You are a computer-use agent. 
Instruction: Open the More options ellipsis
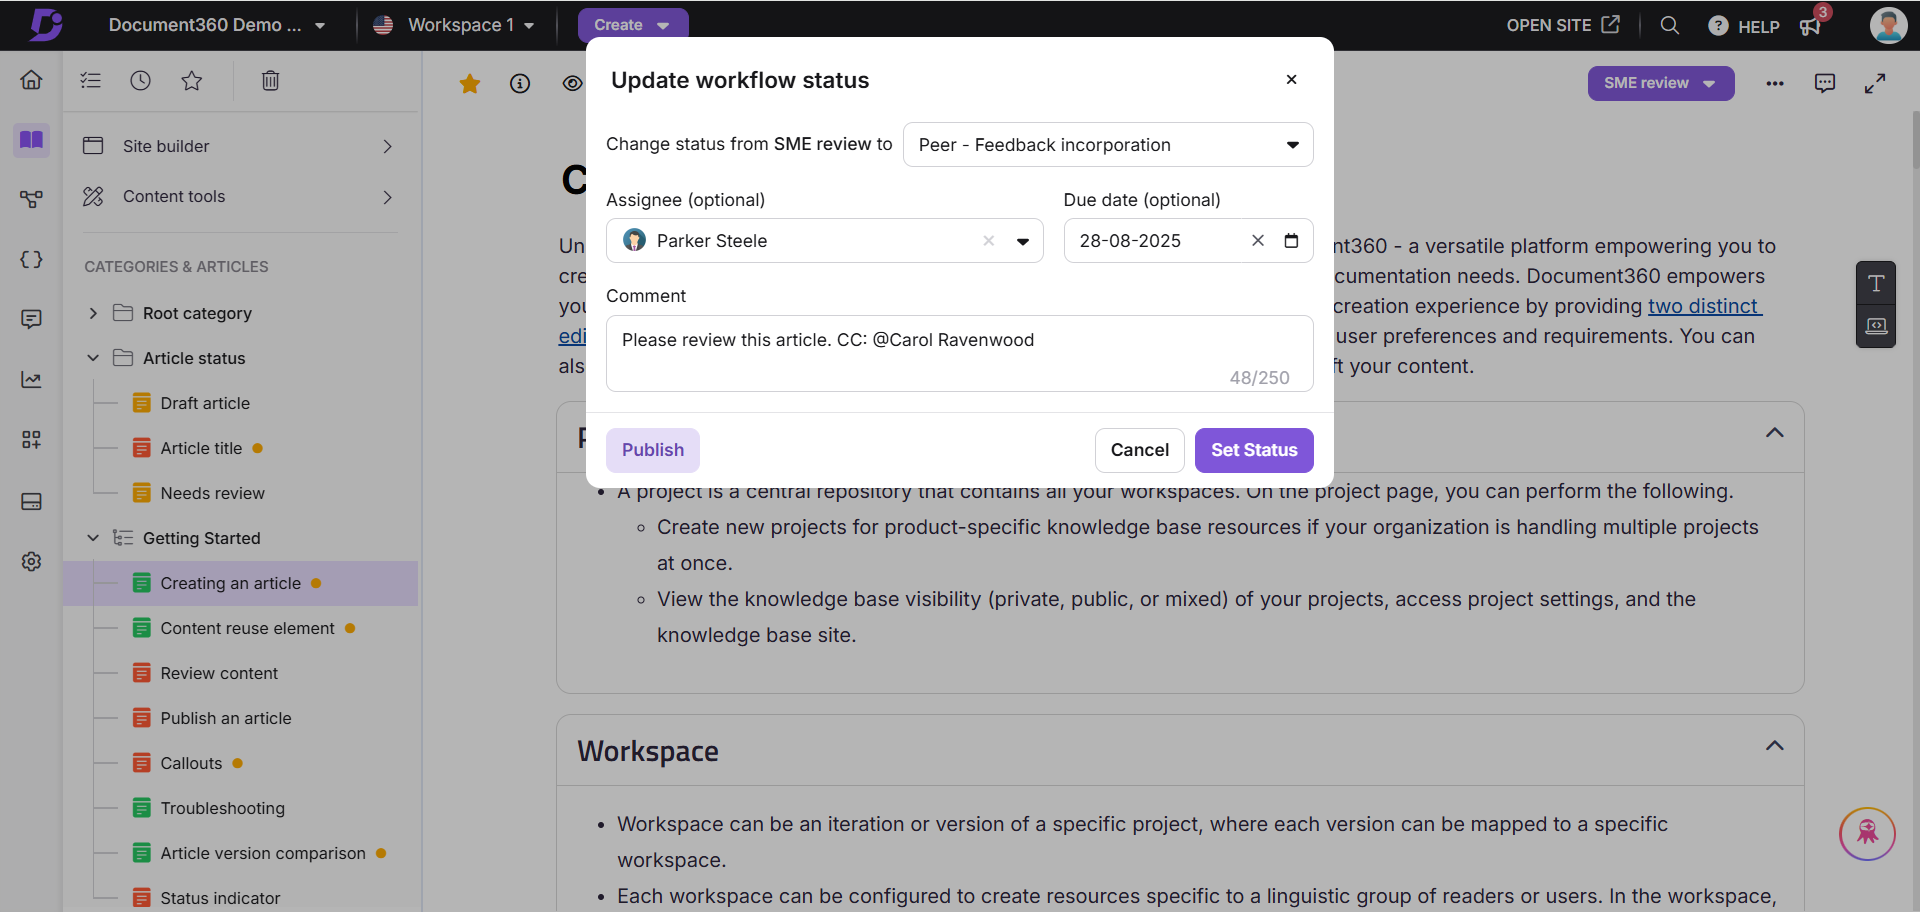coord(1775,84)
